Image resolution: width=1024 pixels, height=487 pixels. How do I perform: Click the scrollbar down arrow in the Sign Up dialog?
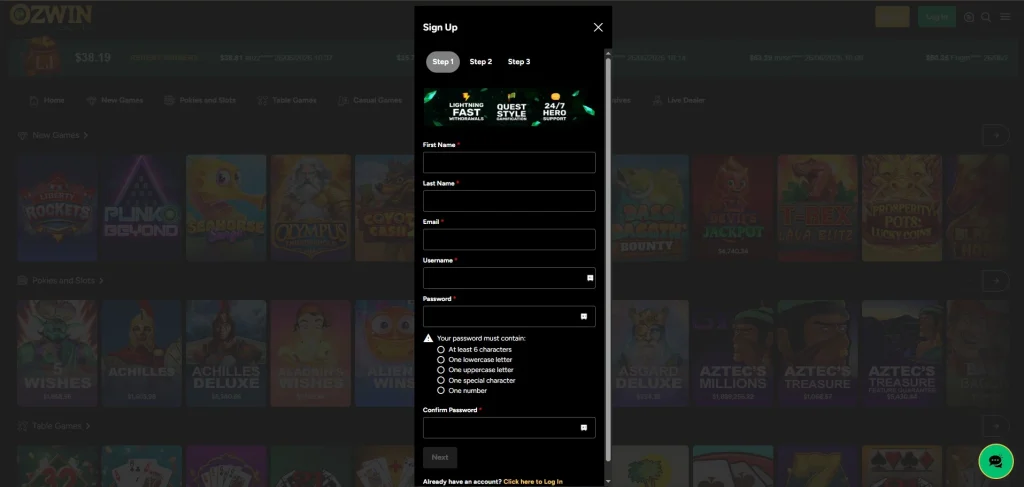point(608,482)
